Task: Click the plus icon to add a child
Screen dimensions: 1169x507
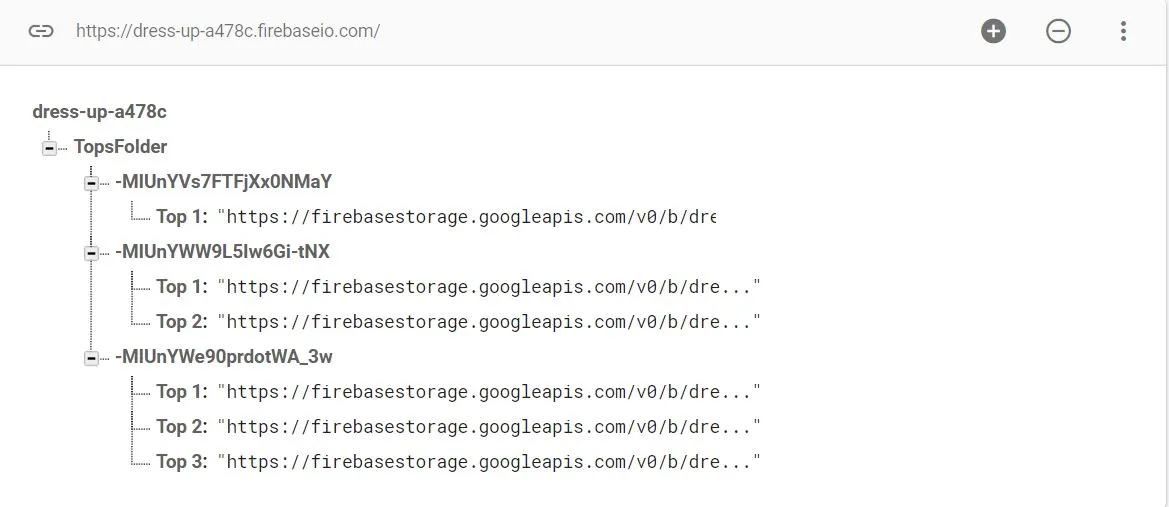Action: tap(993, 31)
